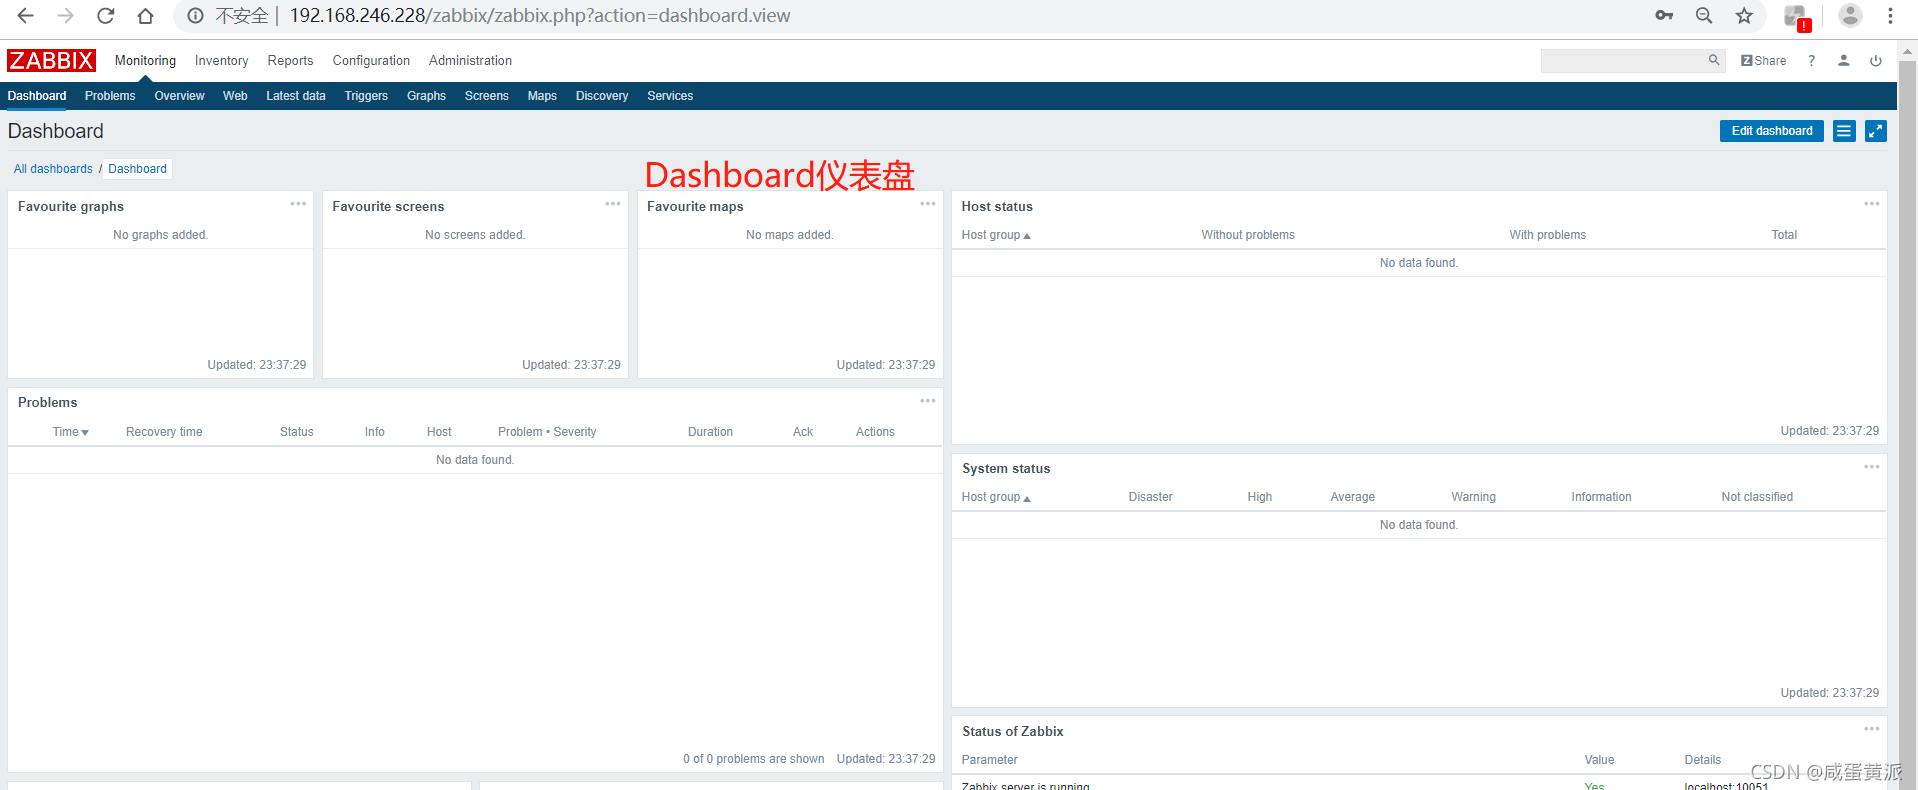The width and height of the screenshot is (1918, 790).
Task: Open the browser extension icon with alert
Action: click(1797, 17)
